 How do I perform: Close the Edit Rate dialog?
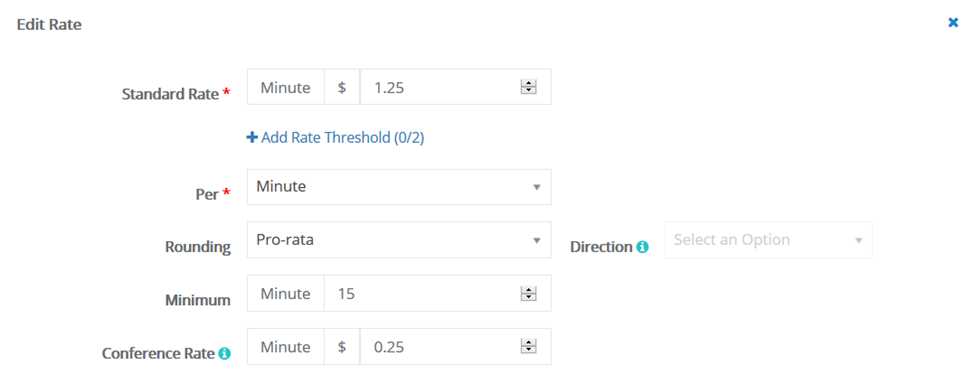point(953,22)
